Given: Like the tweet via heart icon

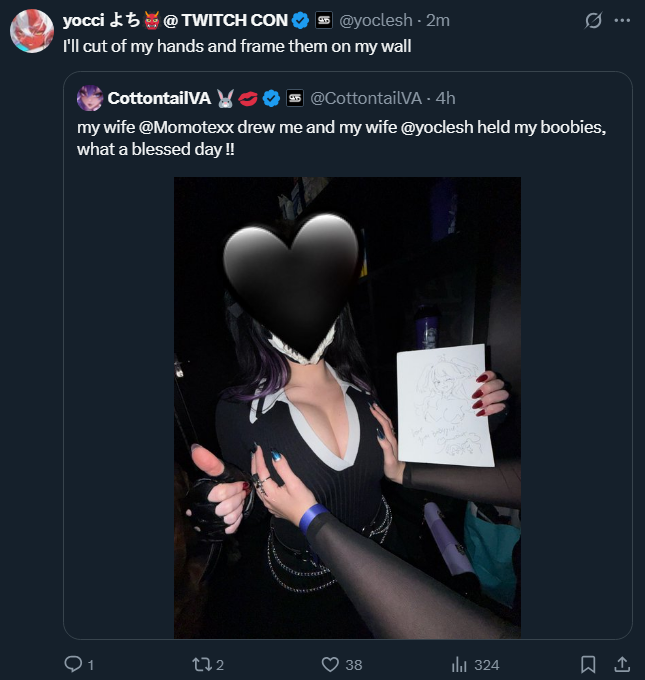Looking at the screenshot, I should (330, 664).
